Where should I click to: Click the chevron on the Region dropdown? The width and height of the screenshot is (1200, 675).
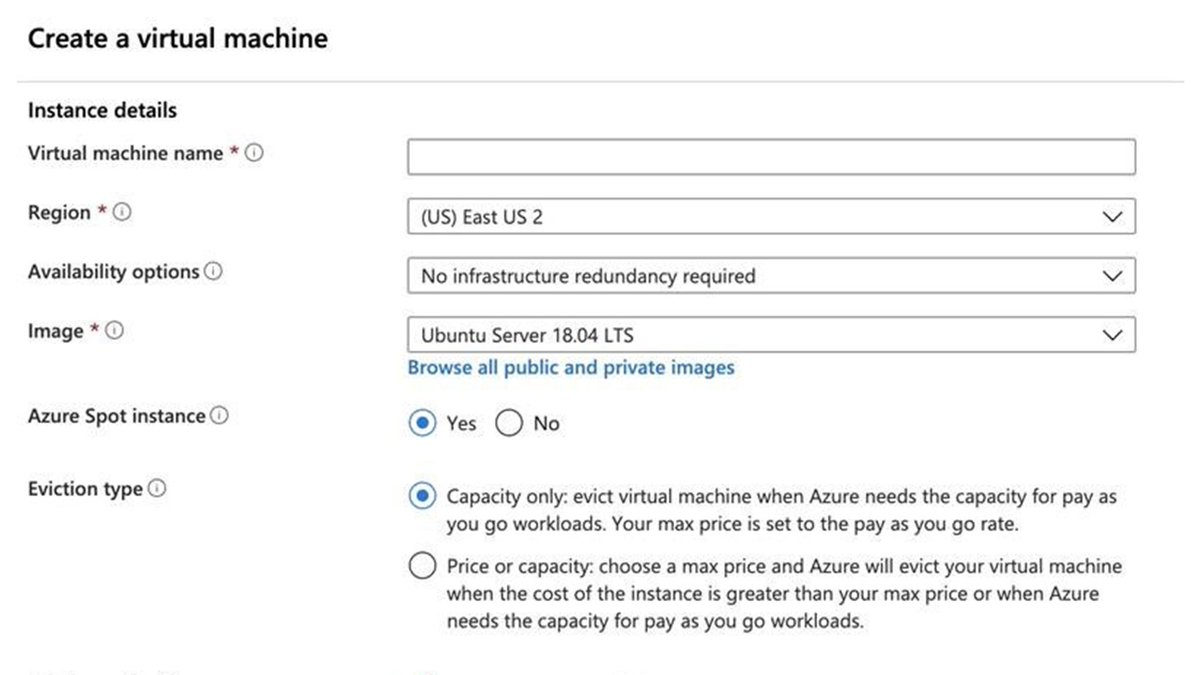click(1113, 215)
